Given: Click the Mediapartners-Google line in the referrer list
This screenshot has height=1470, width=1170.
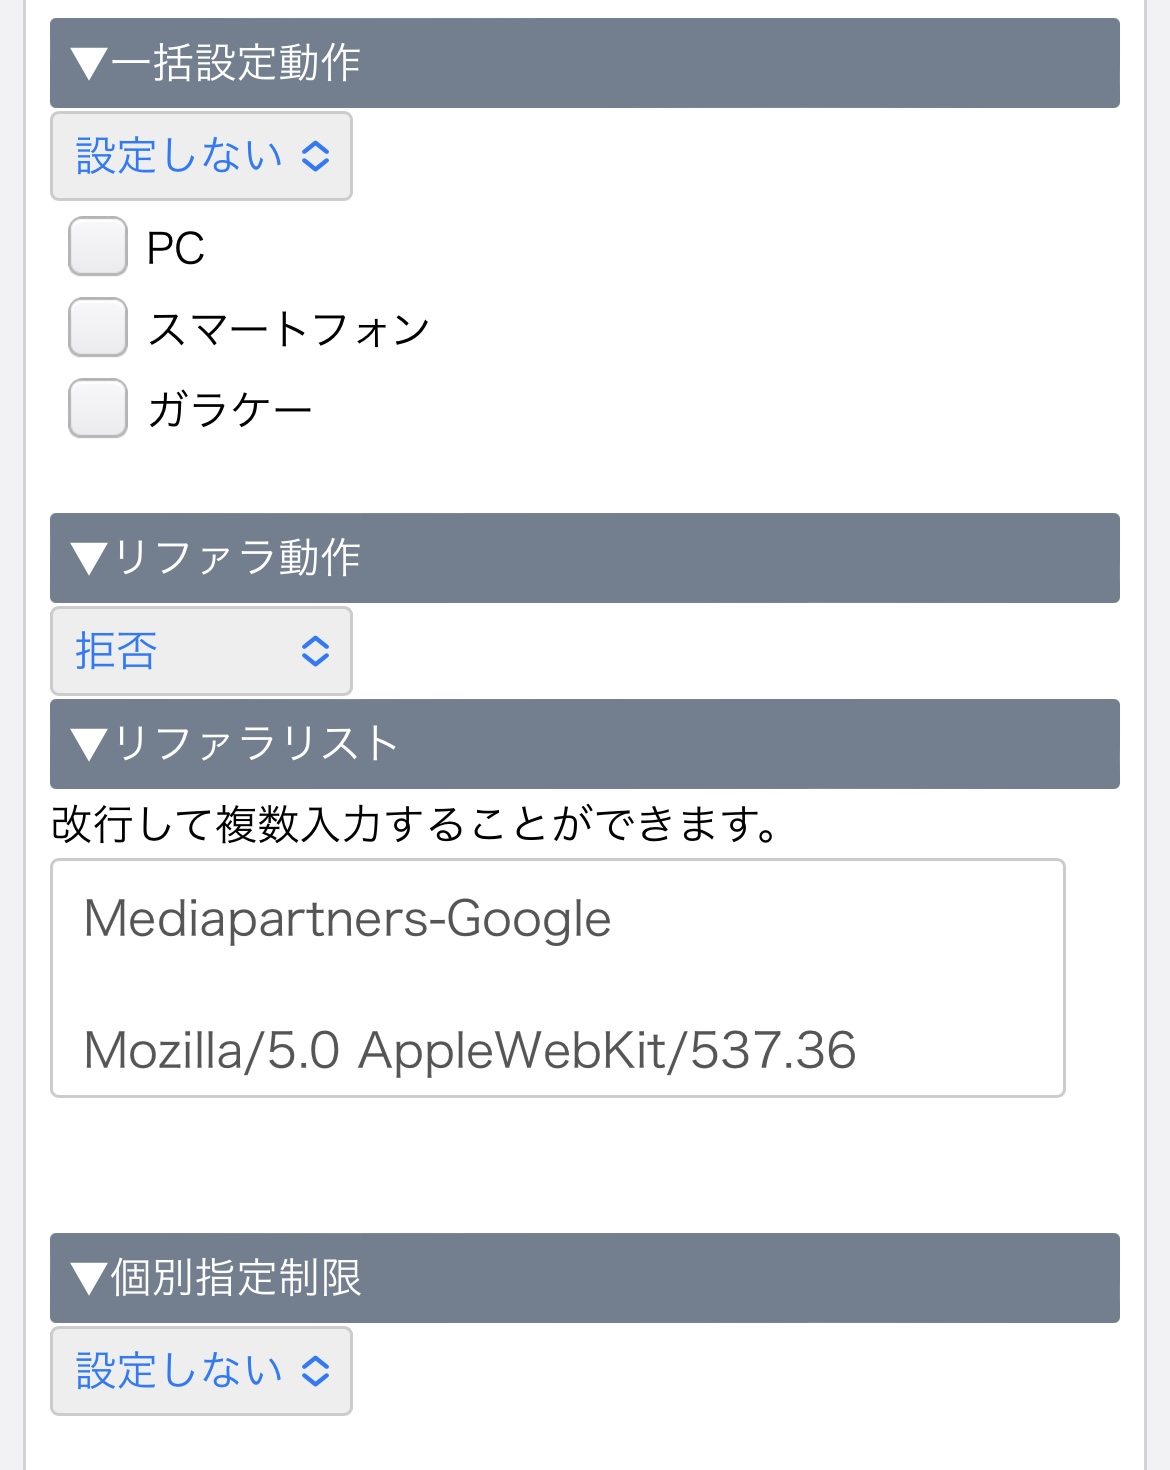Looking at the screenshot, I should tap(347, 919).
